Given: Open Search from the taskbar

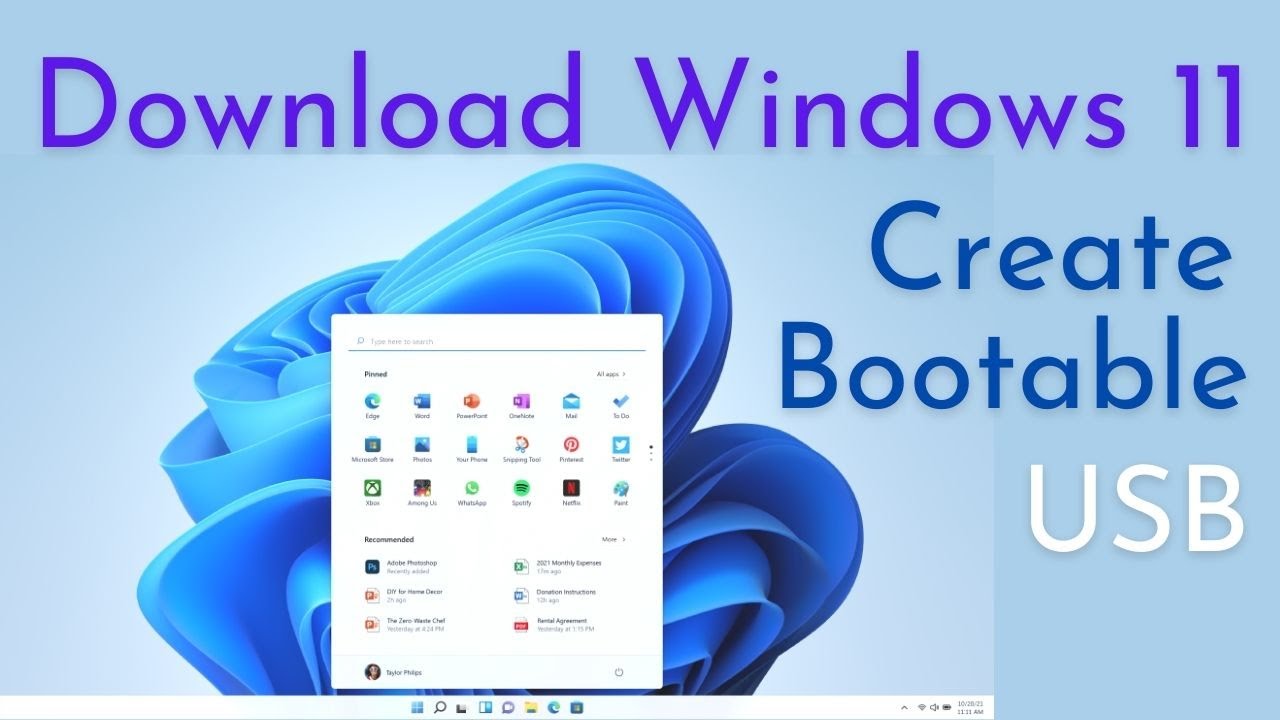Looking at the screenshot, I should tap(440, 708).
